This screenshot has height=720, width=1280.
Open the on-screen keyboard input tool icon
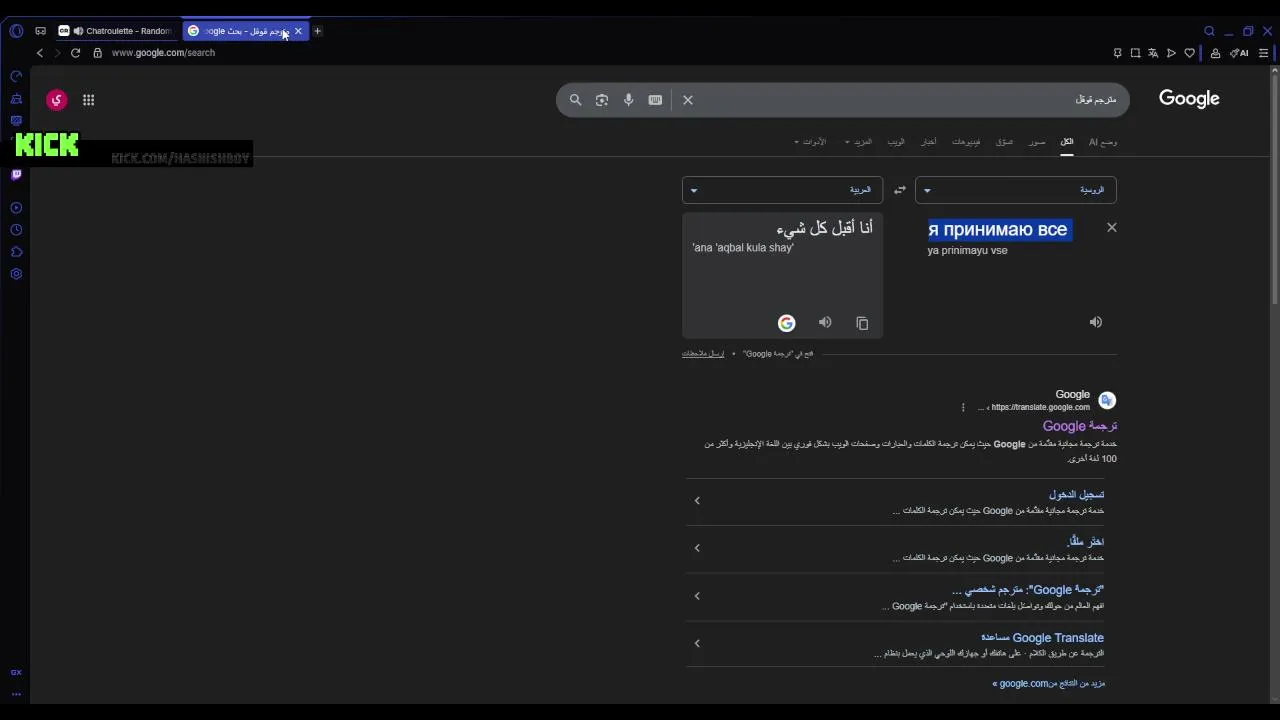click(x=655, y=100)
